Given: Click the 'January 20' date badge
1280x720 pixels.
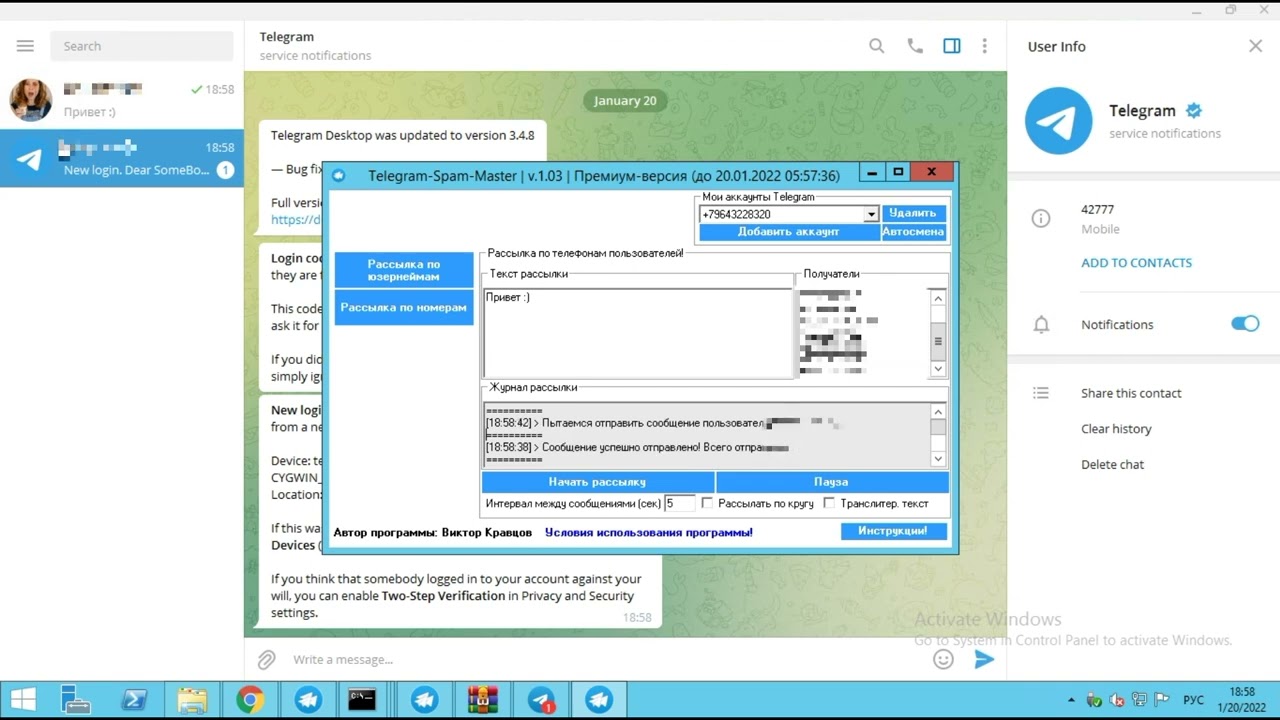Looking at the screenshot, I should click(625, 100).
